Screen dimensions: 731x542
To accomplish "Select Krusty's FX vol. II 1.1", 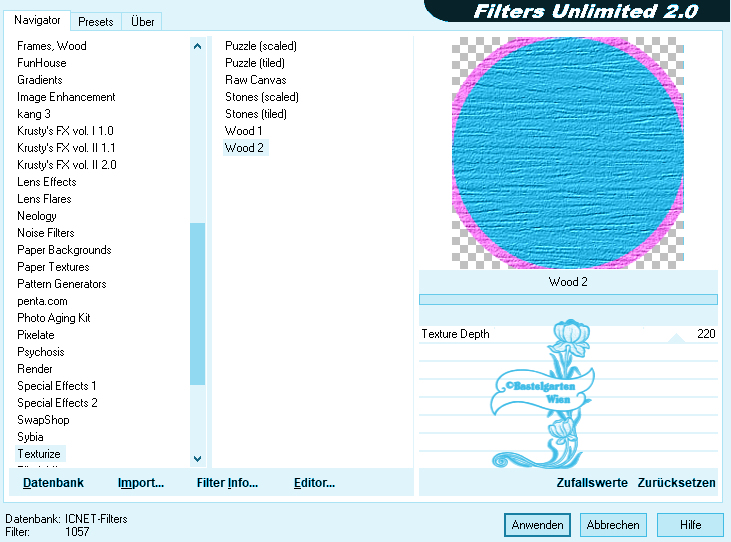I will coord(66,148).
